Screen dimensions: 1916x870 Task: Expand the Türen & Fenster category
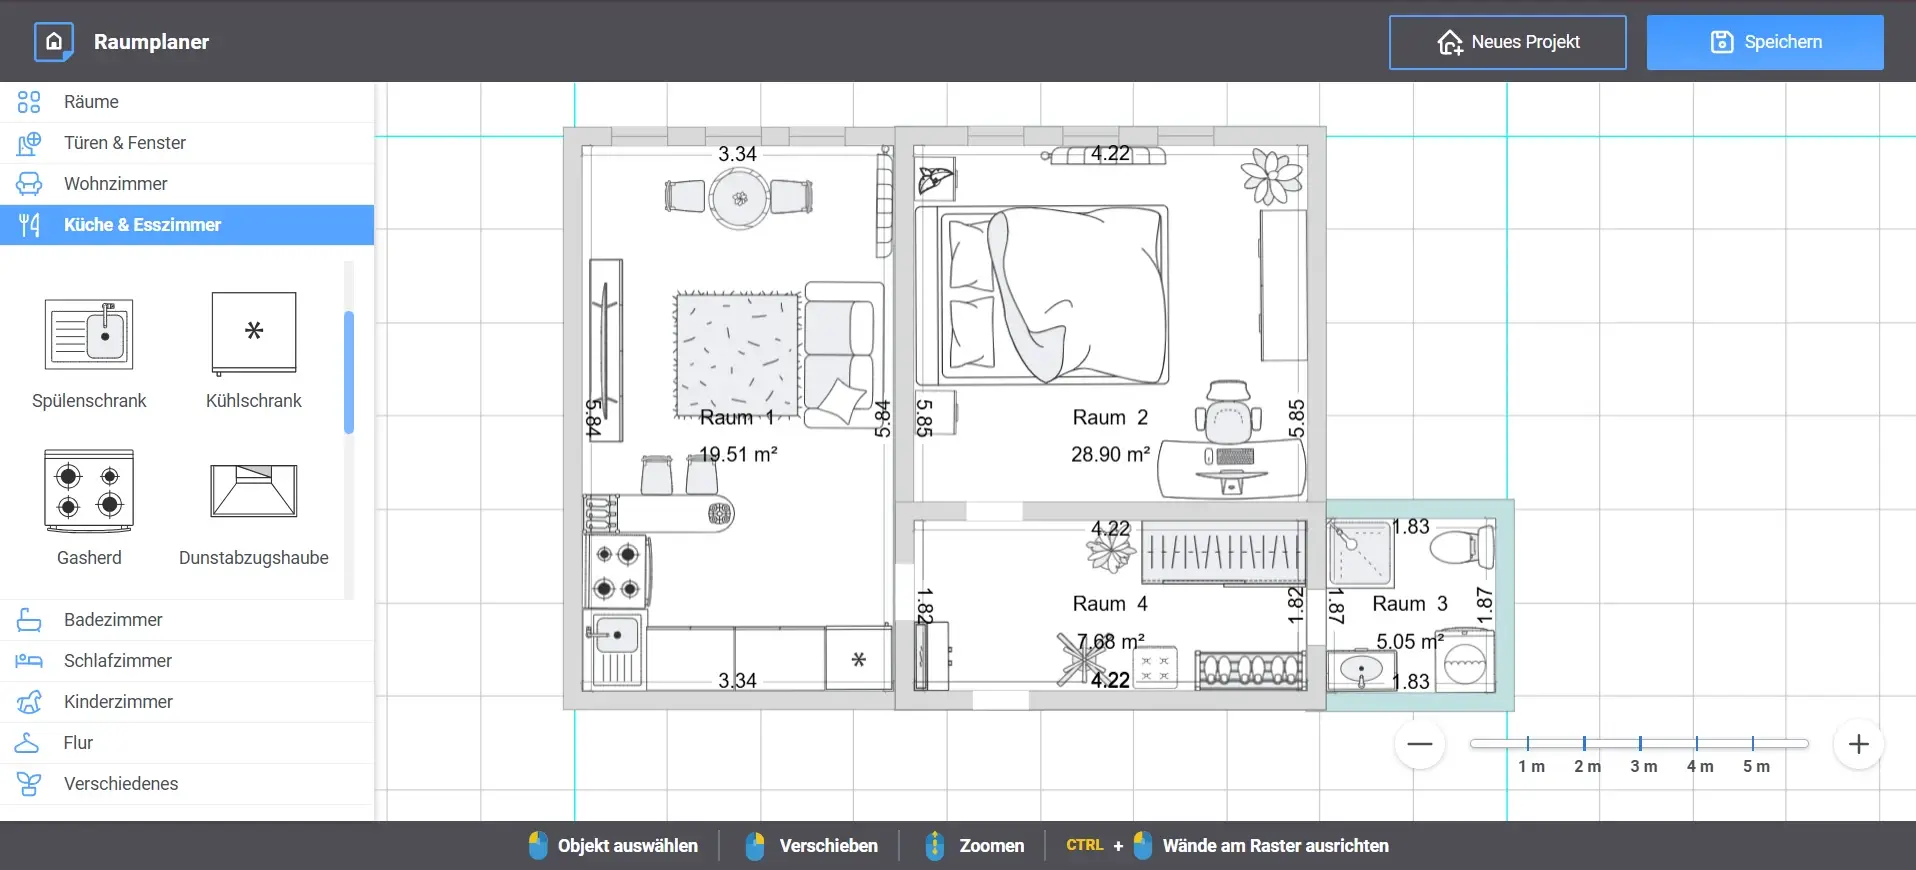click(187, 143)
